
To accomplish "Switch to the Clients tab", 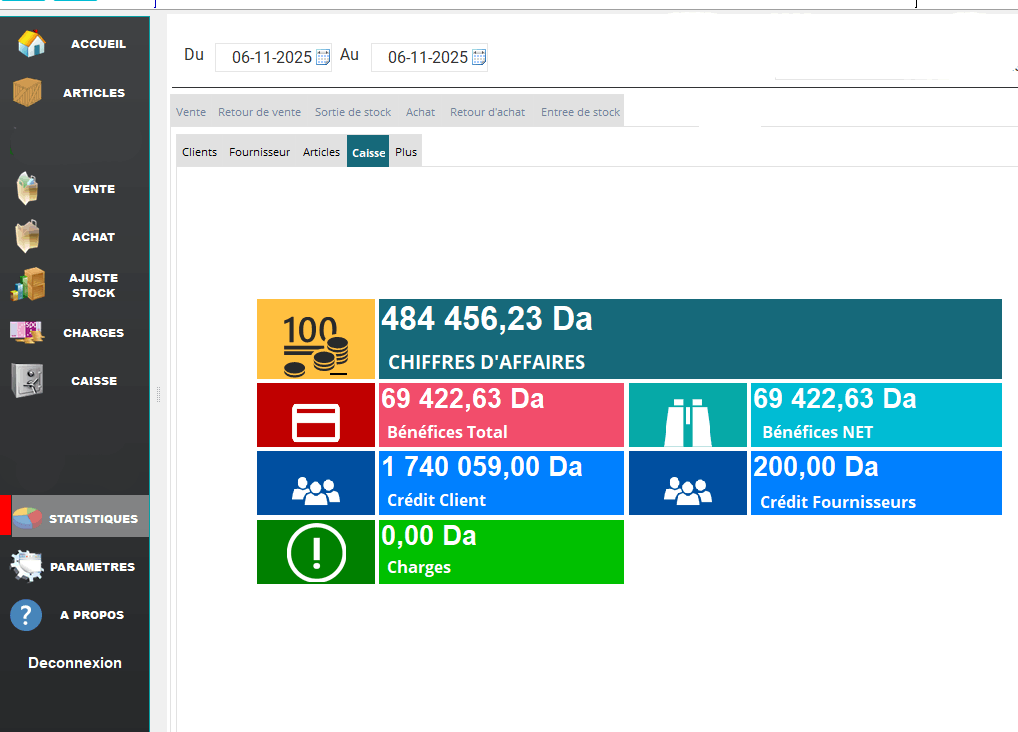I will [x=199, y=152].
